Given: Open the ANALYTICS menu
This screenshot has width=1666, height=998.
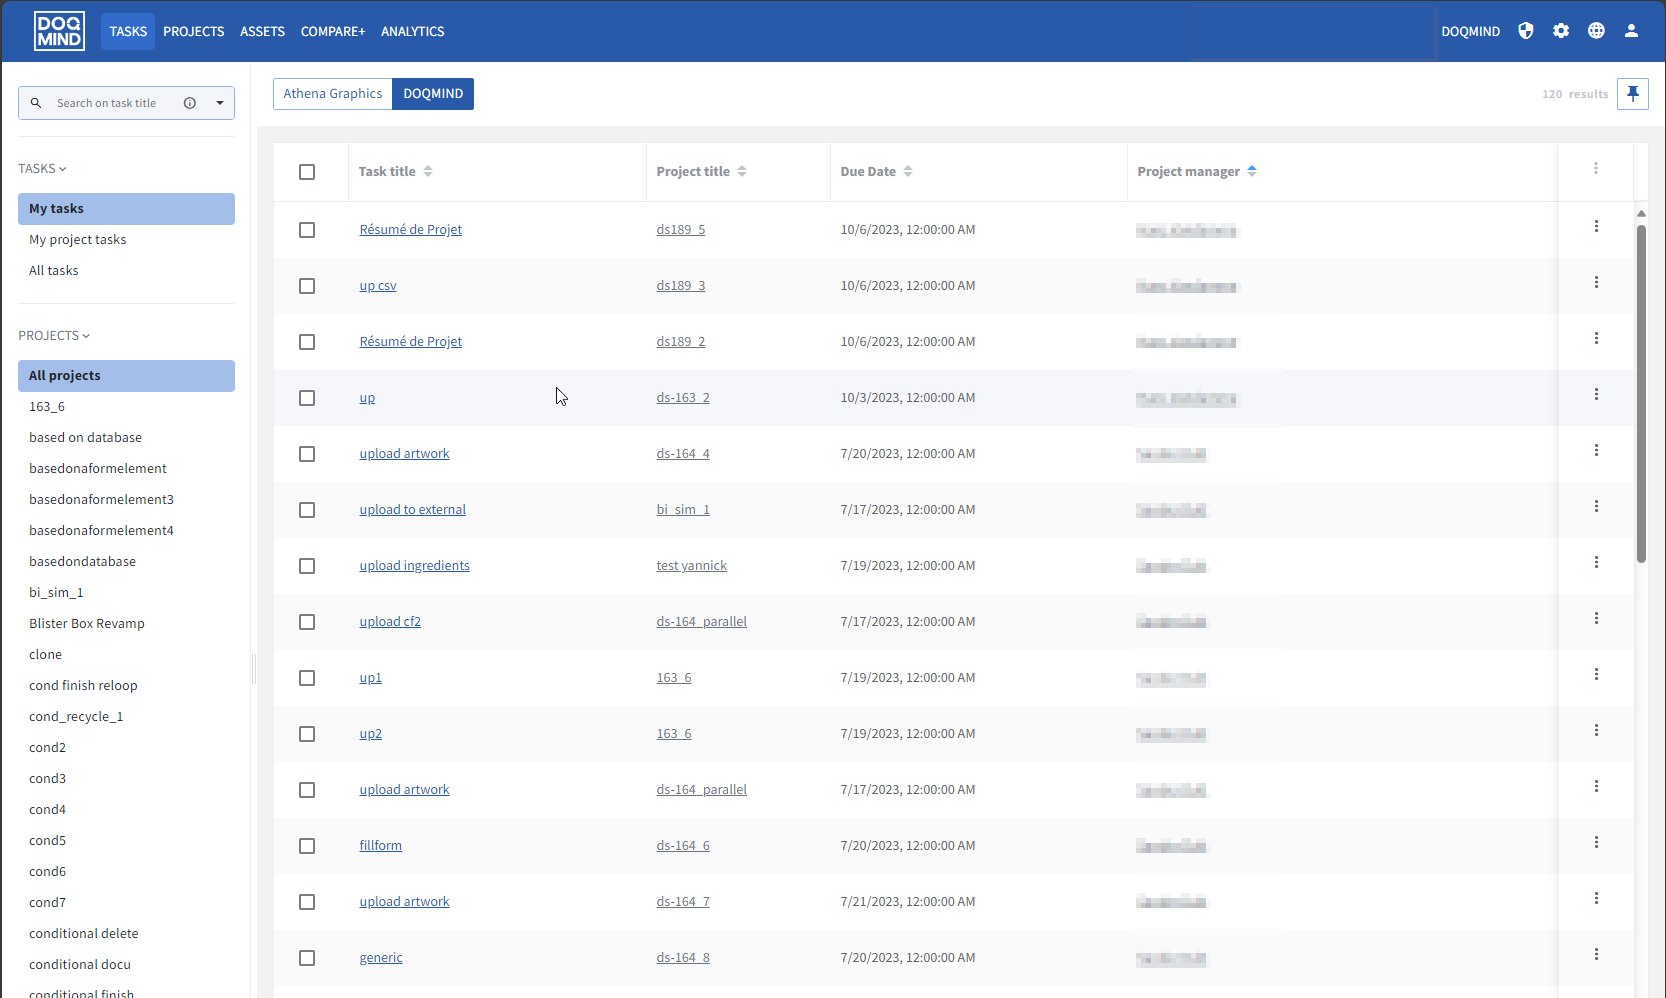Looking at the screenshot, I should click(x=412, y=32).
